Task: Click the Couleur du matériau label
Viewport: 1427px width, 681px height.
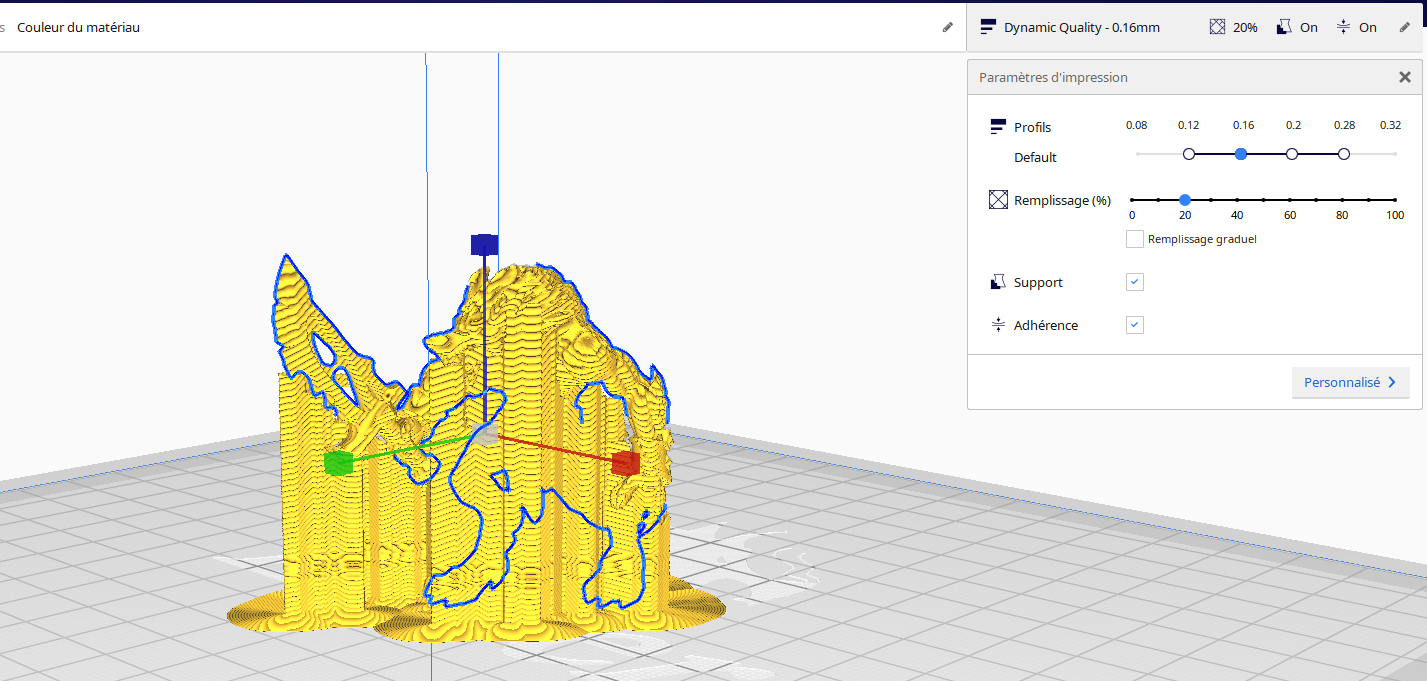Action: 78,27
